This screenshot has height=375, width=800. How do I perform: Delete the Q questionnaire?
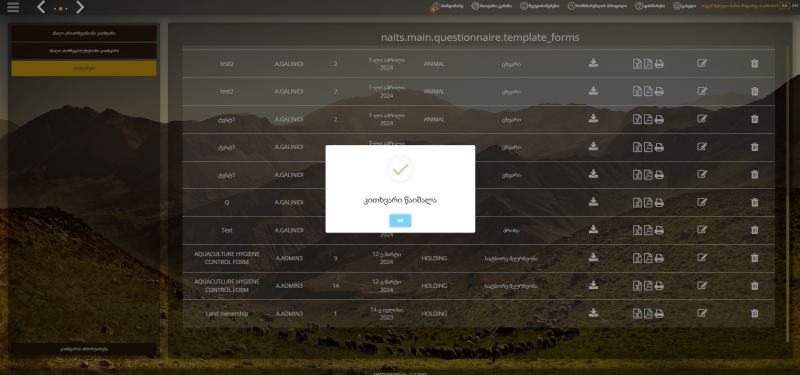(755, 202)
